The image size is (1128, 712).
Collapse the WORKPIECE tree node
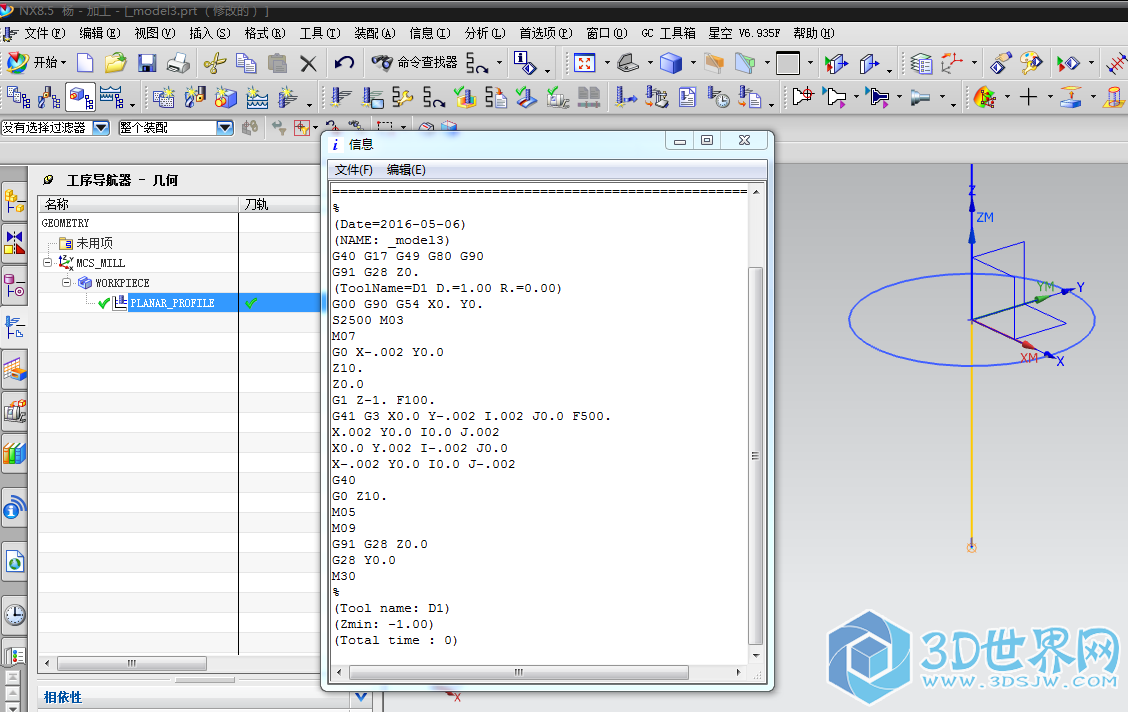(x=66, y=283)
